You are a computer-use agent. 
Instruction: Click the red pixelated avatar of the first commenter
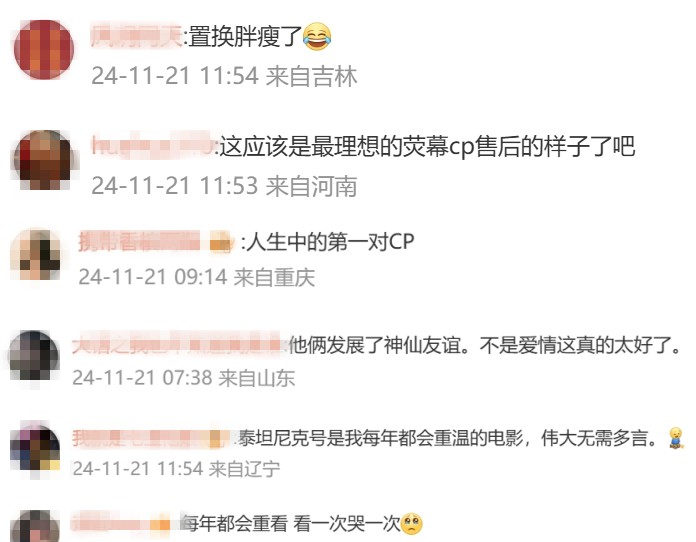click(44, 49)
